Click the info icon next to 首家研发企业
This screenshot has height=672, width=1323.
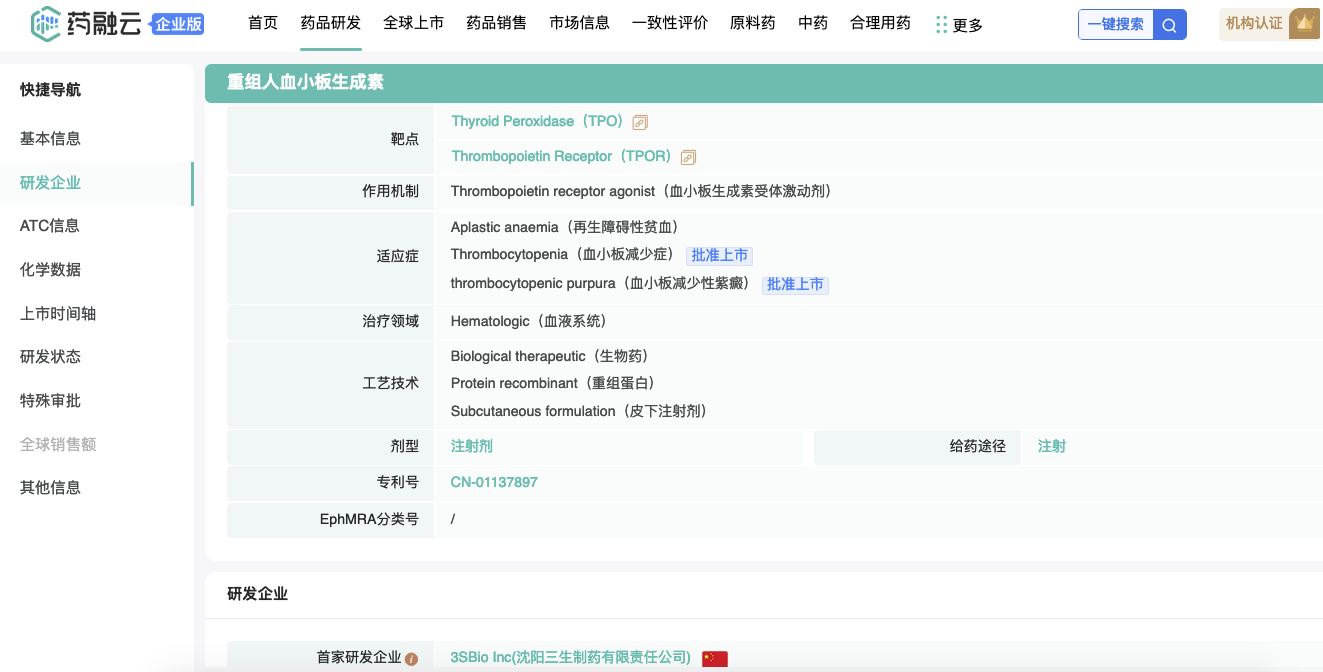coord(411,659)
